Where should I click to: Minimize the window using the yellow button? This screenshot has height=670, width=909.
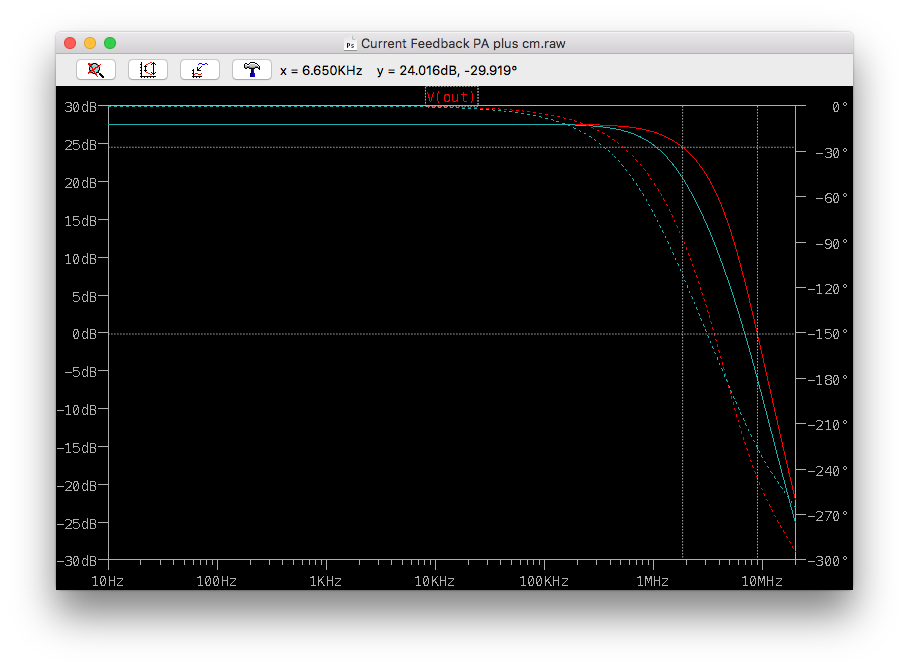pyautogui.click(x=90, y=43)
